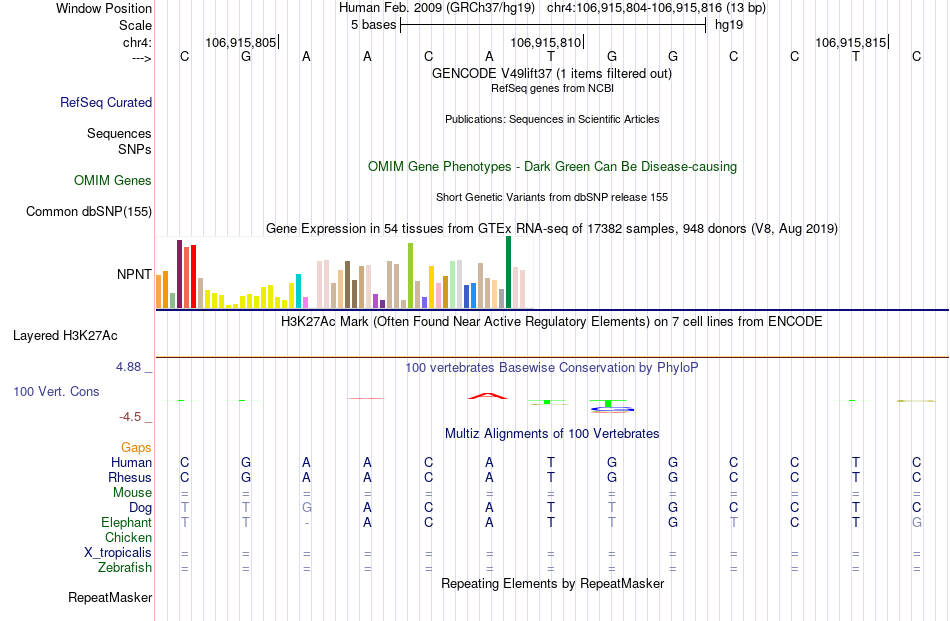Click the Sequences SNPs track label

click(x=119, y=141)
